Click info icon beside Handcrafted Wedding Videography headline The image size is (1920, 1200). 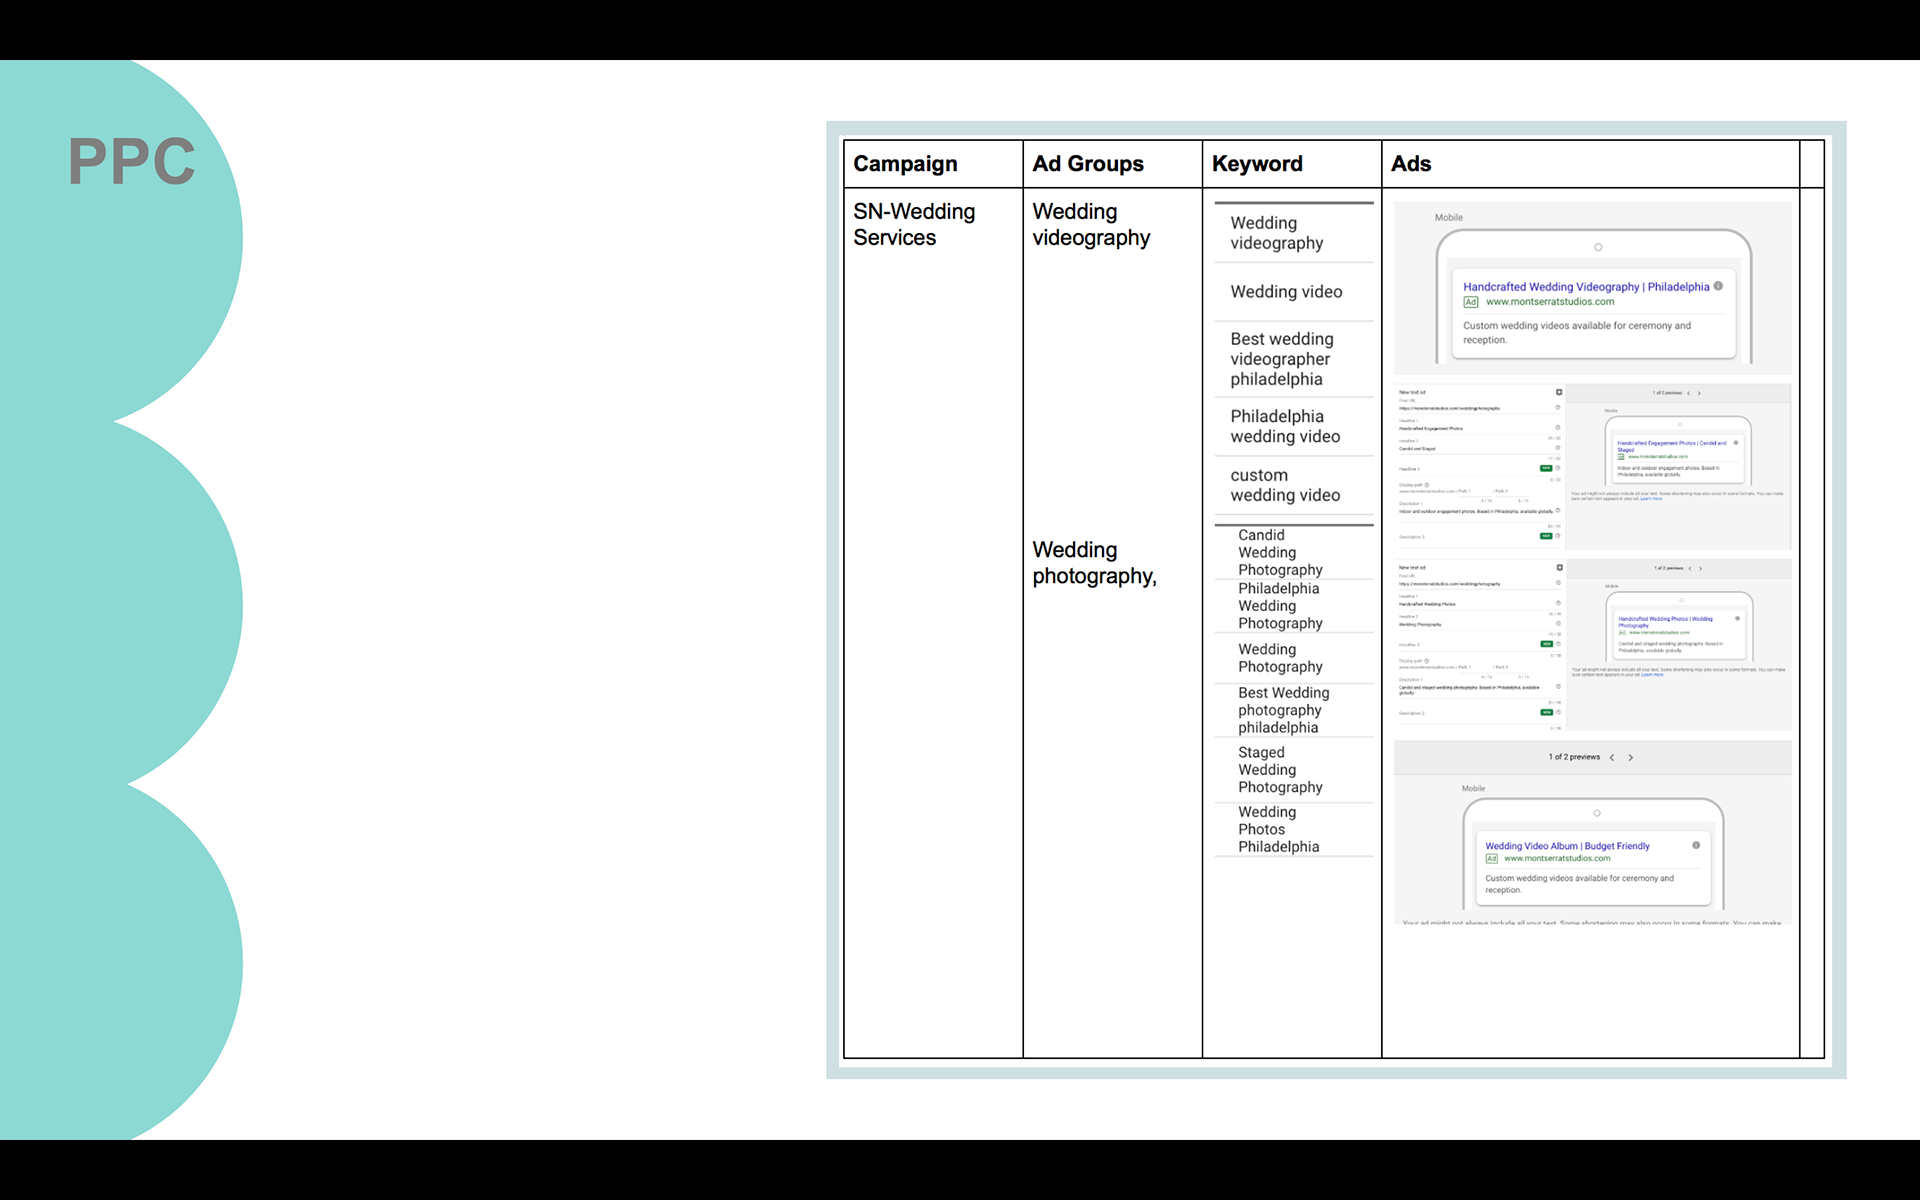coord(1718,286)
